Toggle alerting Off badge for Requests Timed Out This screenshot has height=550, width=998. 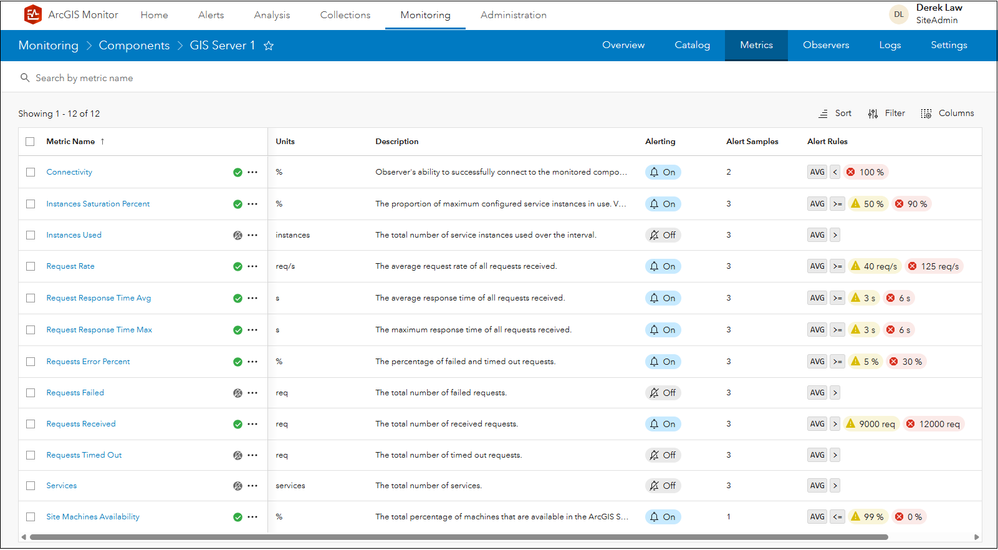(663, 456)
